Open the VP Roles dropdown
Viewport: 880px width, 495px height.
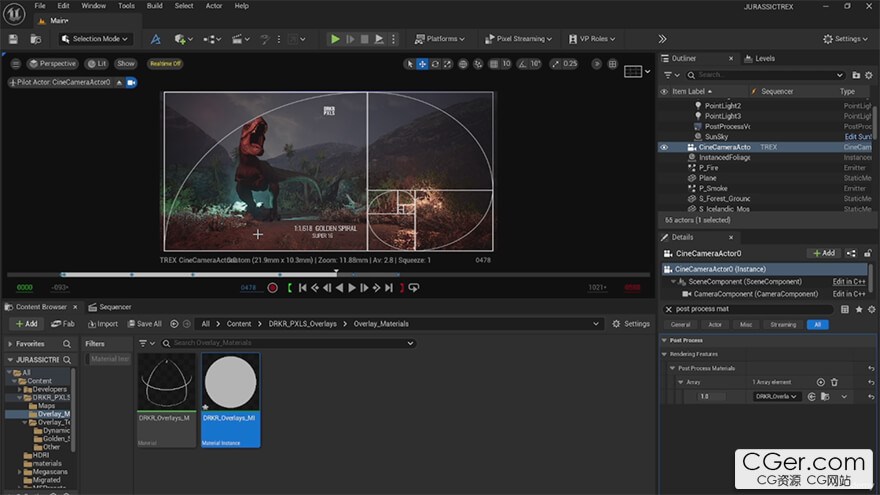coord(592,39)
